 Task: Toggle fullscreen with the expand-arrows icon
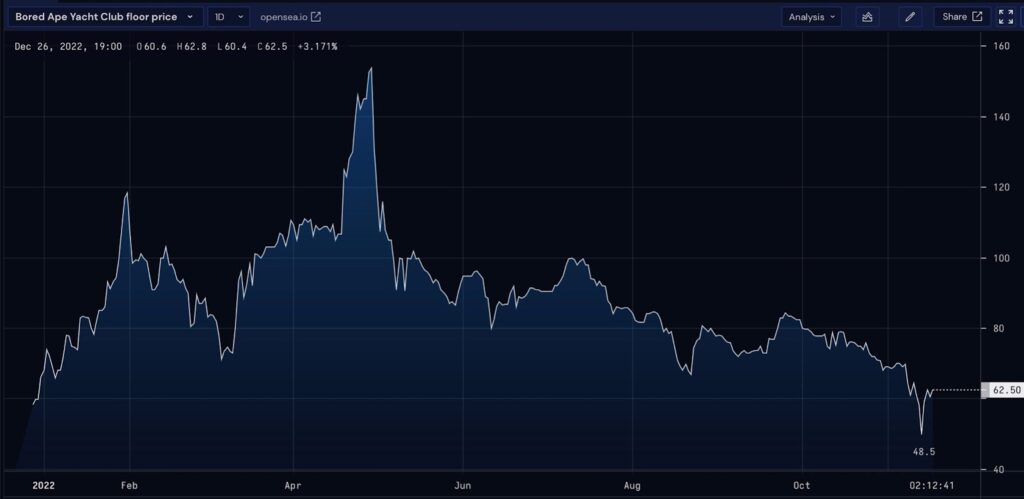(x=1006, y=17)
